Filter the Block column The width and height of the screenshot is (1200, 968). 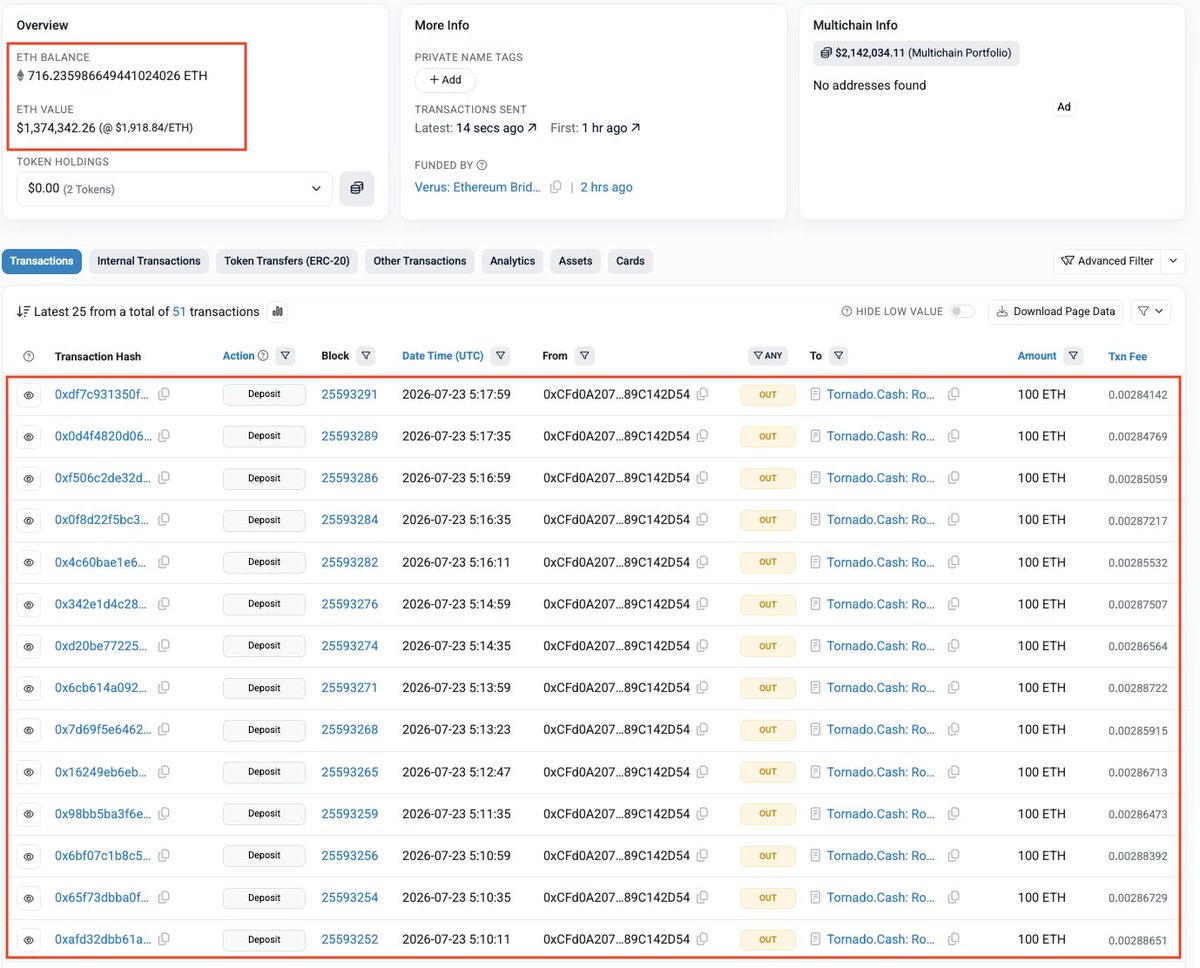(366, 356)
